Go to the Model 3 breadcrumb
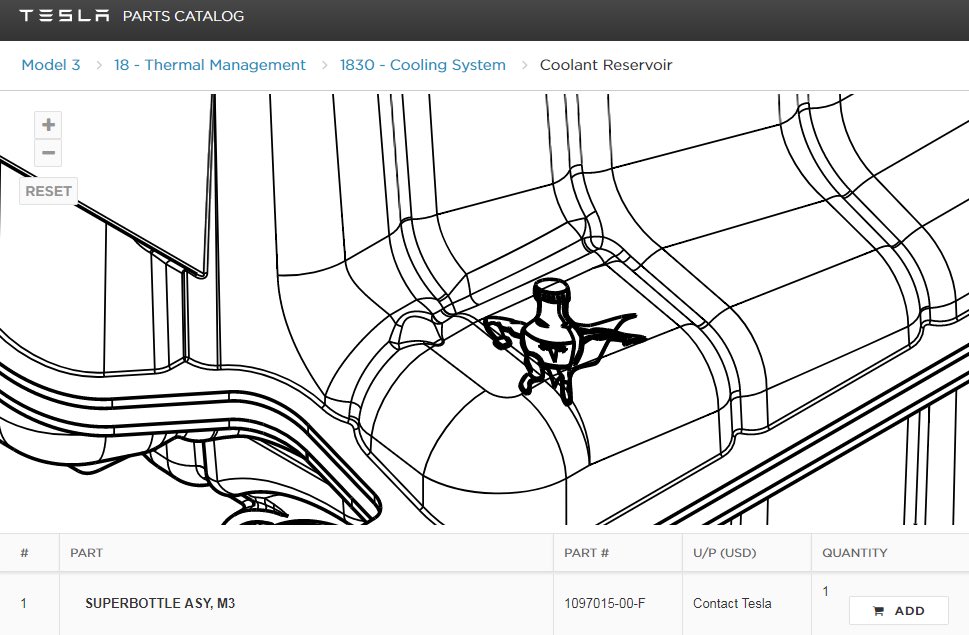This screenshot has height=635, width=969. tap(51, 65)
